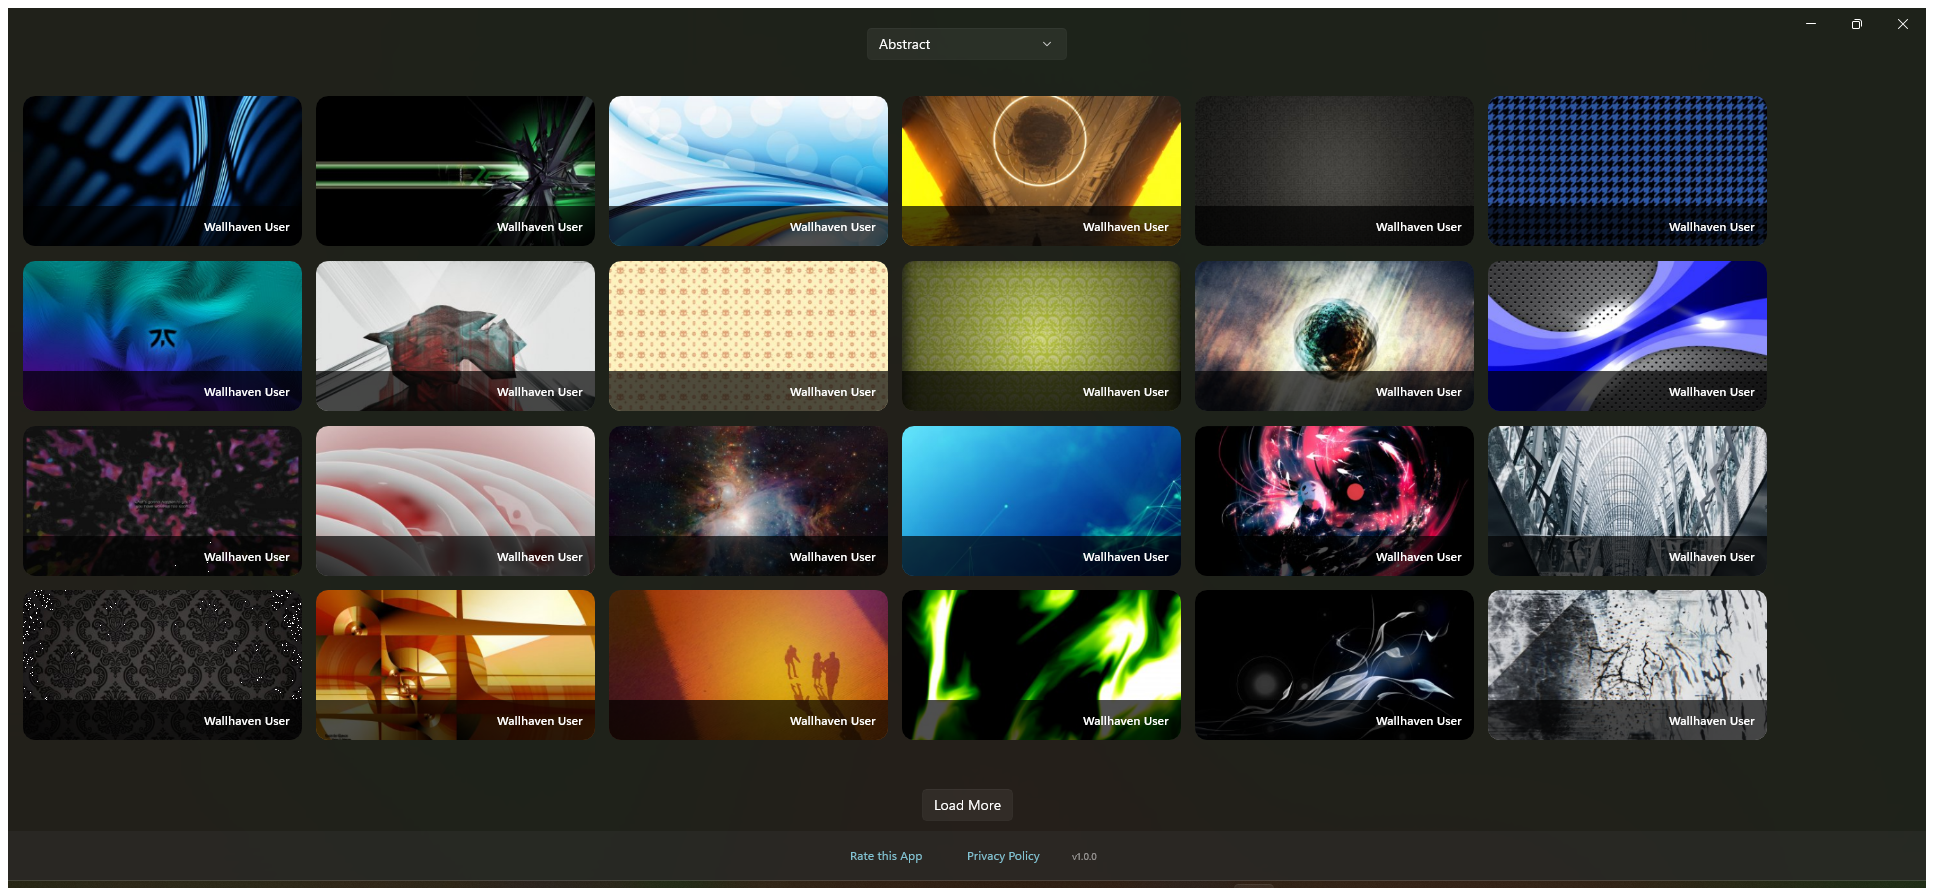Select the cyan-blue gradient wallpaper

[1041, 501]
